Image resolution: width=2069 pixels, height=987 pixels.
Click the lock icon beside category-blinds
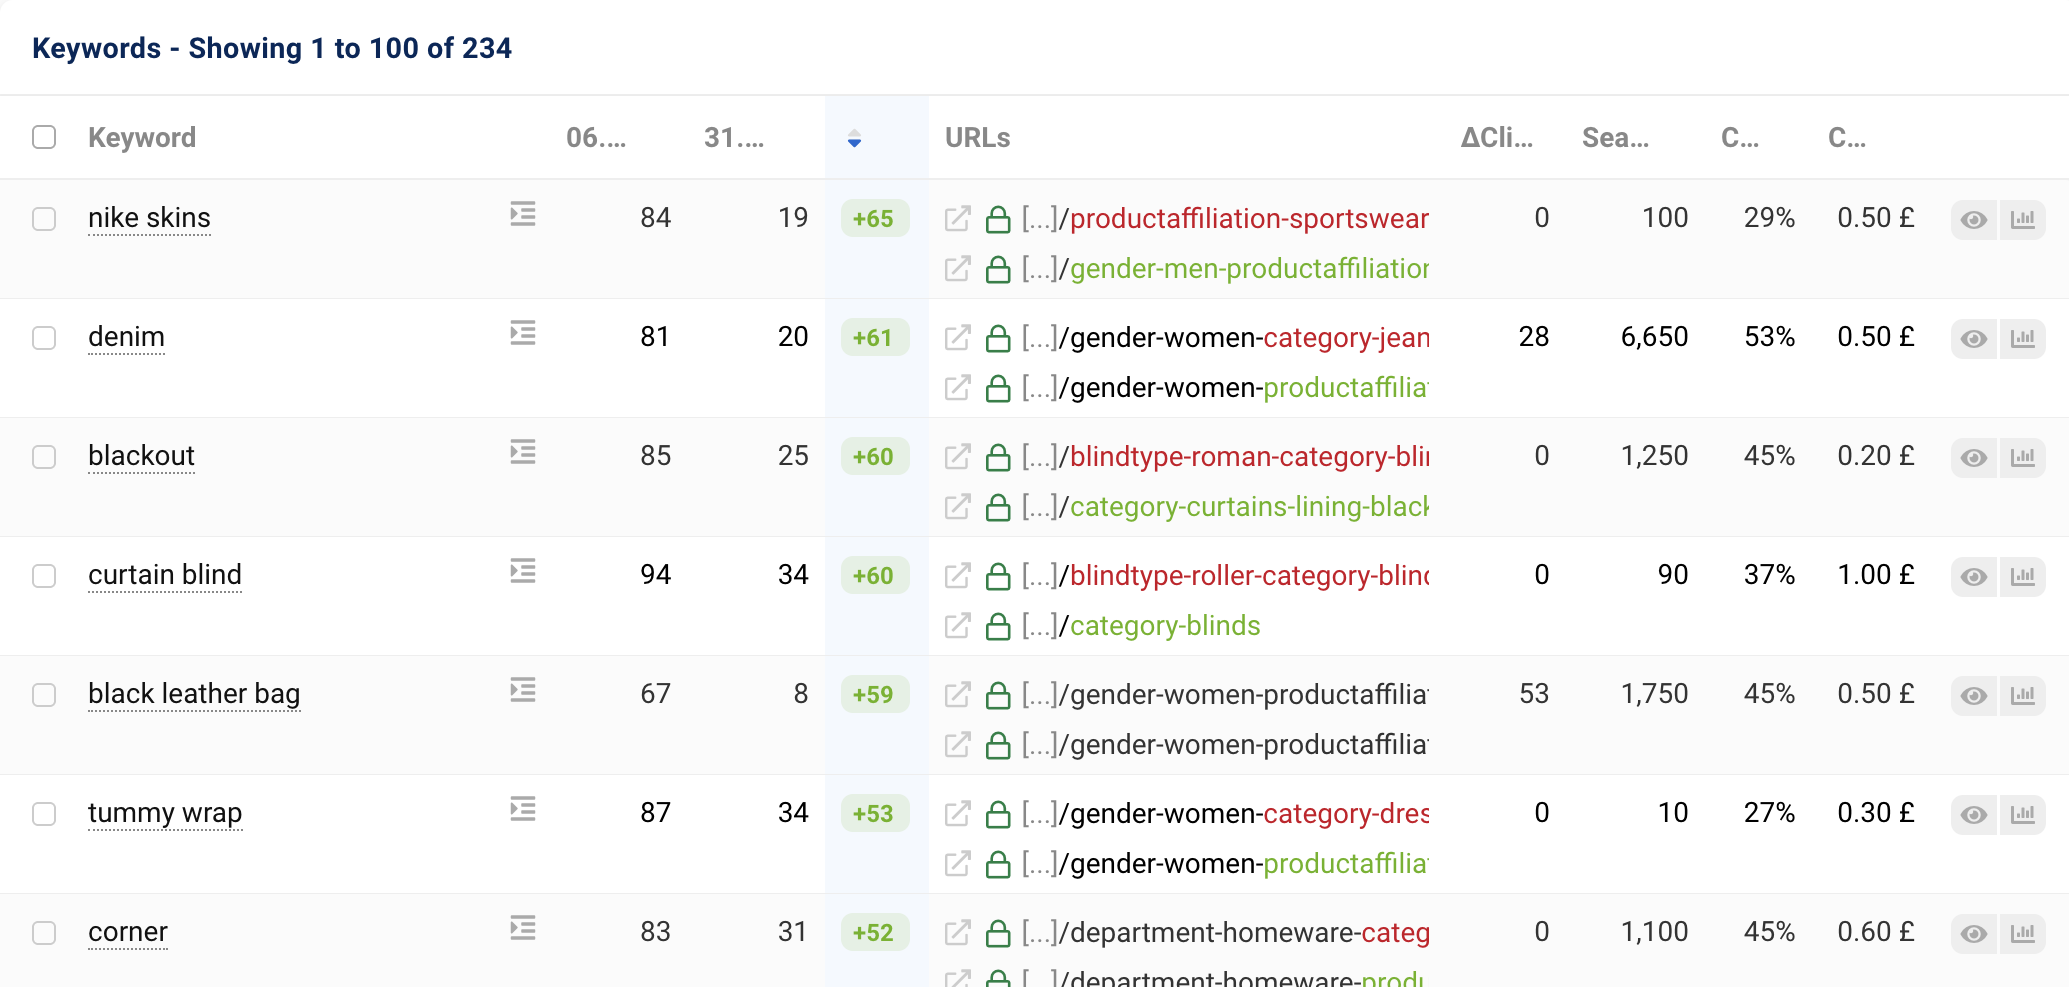(x=998, y=626)
